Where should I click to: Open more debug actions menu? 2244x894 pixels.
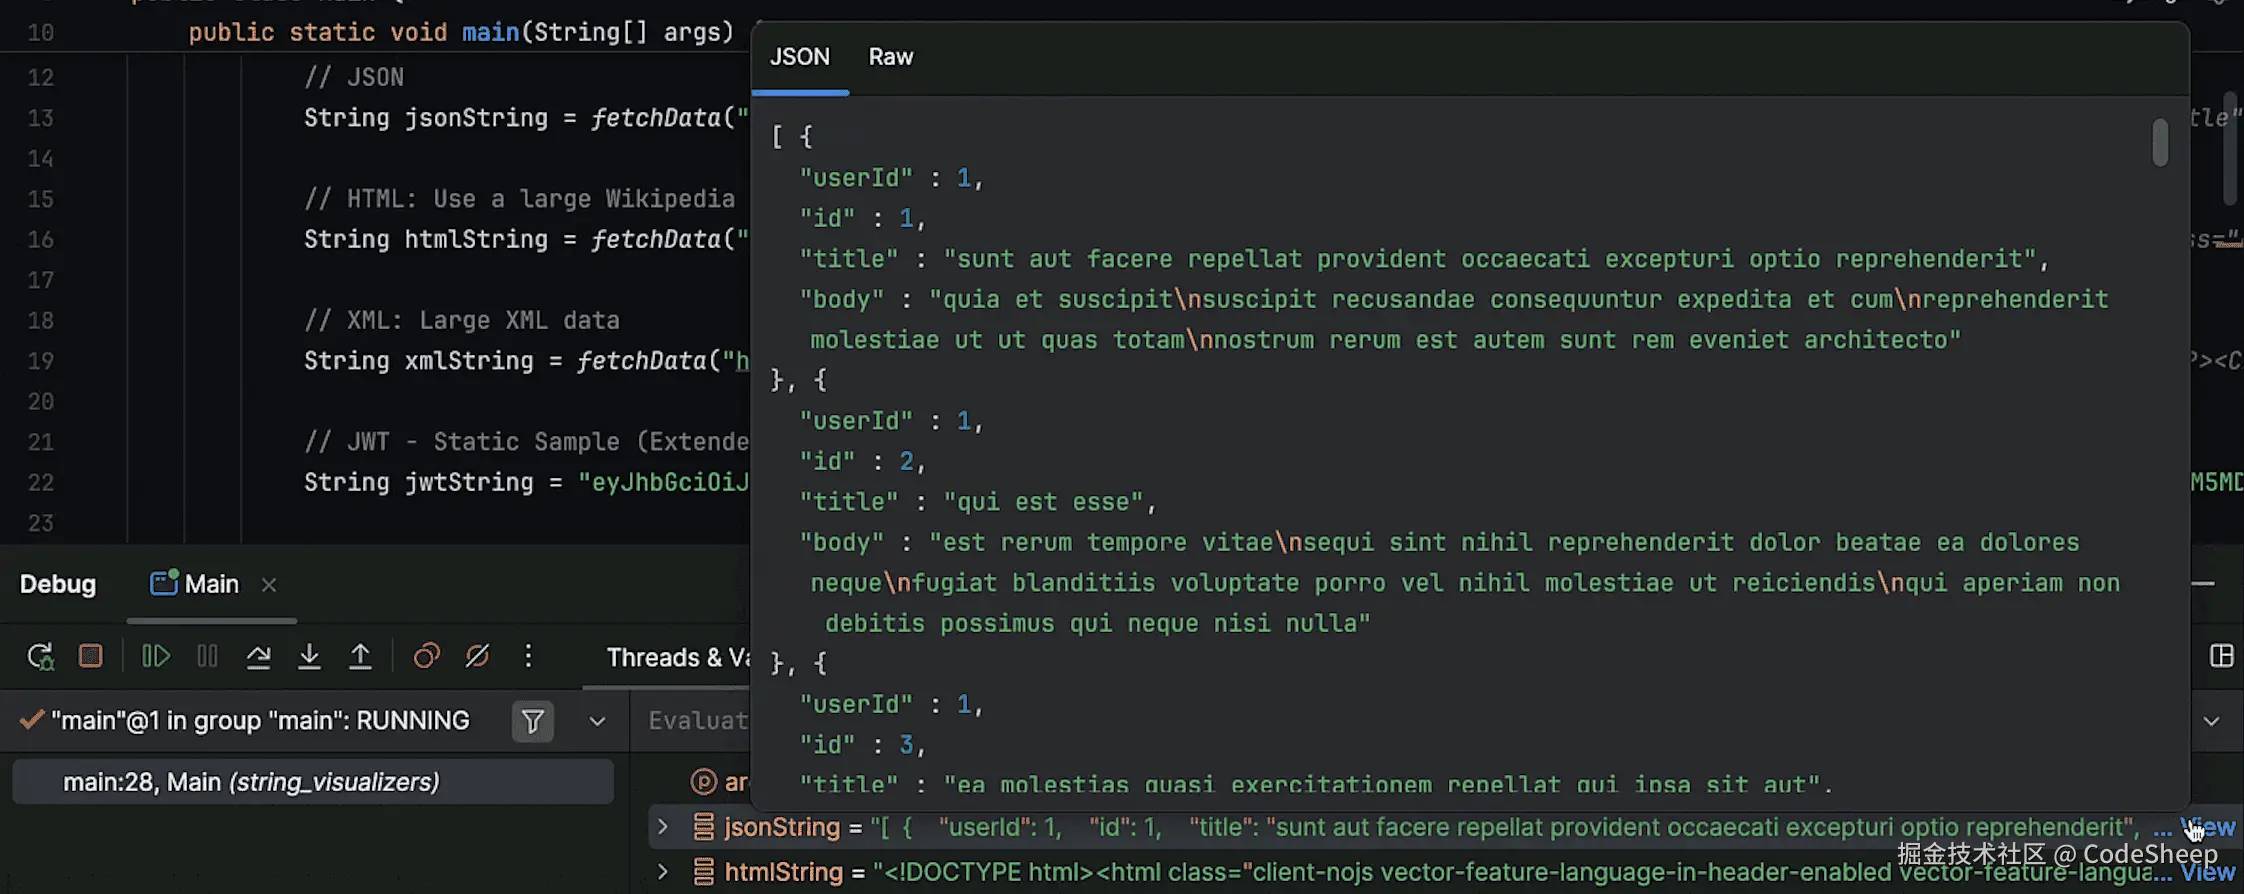[528, 657]
